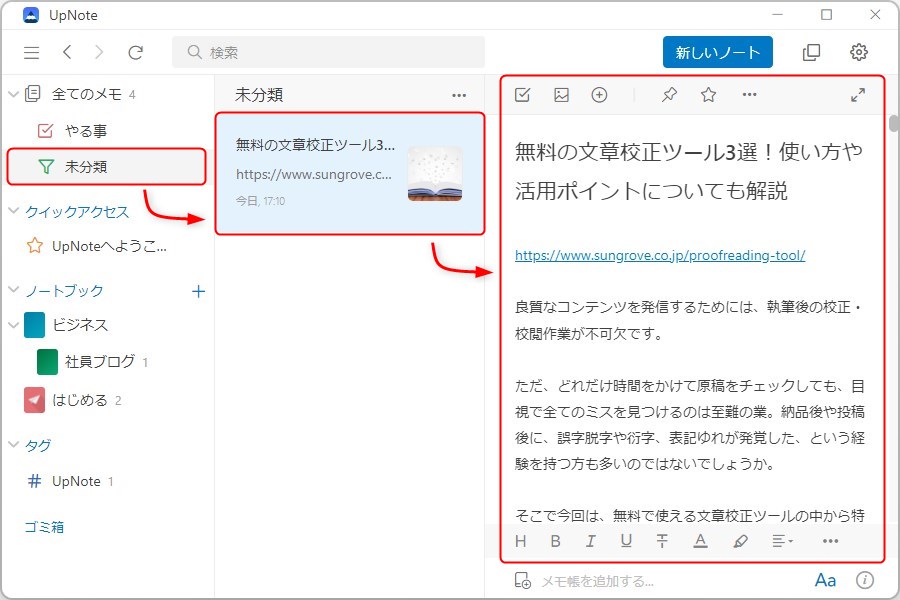The image size is (900, 600).
Task: Create a note with 新しいノート
Action: (717, 52)
